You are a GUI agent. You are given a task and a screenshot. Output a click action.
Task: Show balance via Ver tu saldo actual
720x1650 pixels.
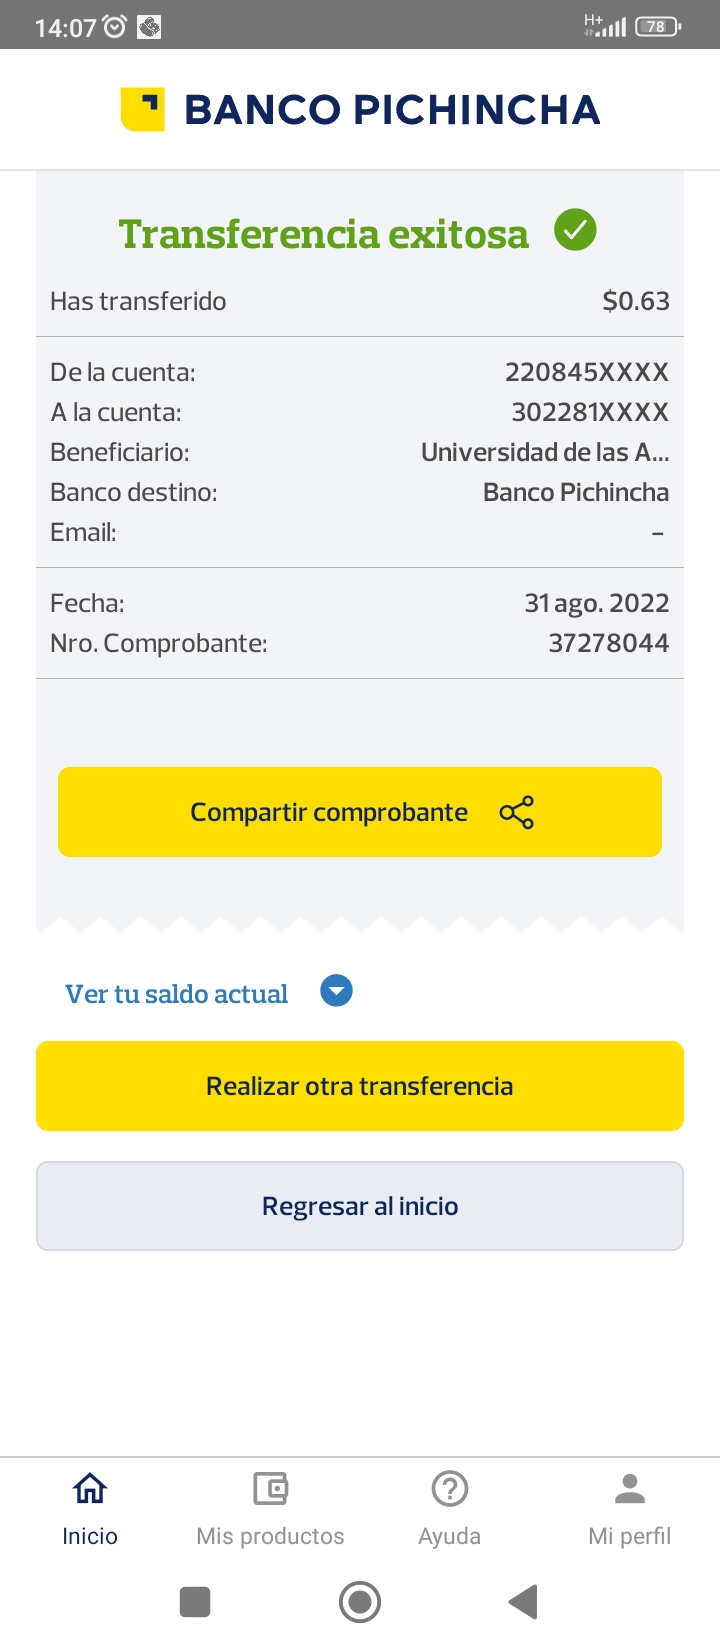pos(176,994)
